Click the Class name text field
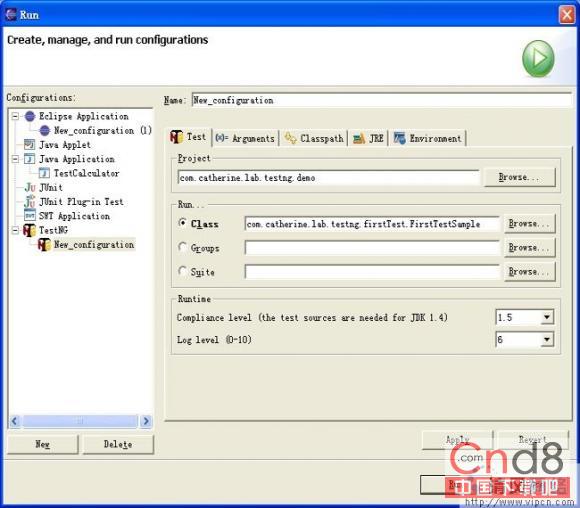This screenshot has width=580, height=508. [x=372, y=224]
